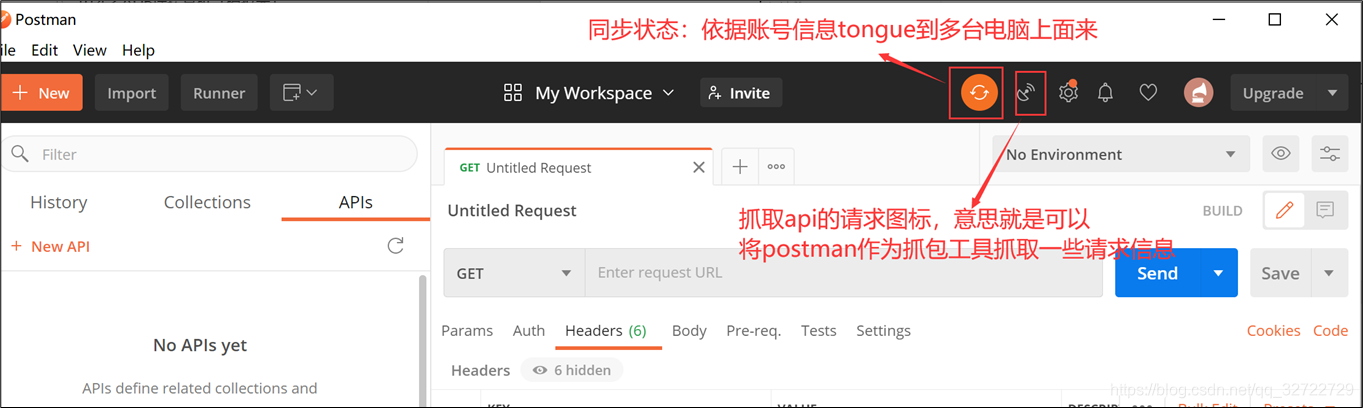Open new window layout icon button
The width and height of the screenshot is (1363, 408).
coord(301,93)
